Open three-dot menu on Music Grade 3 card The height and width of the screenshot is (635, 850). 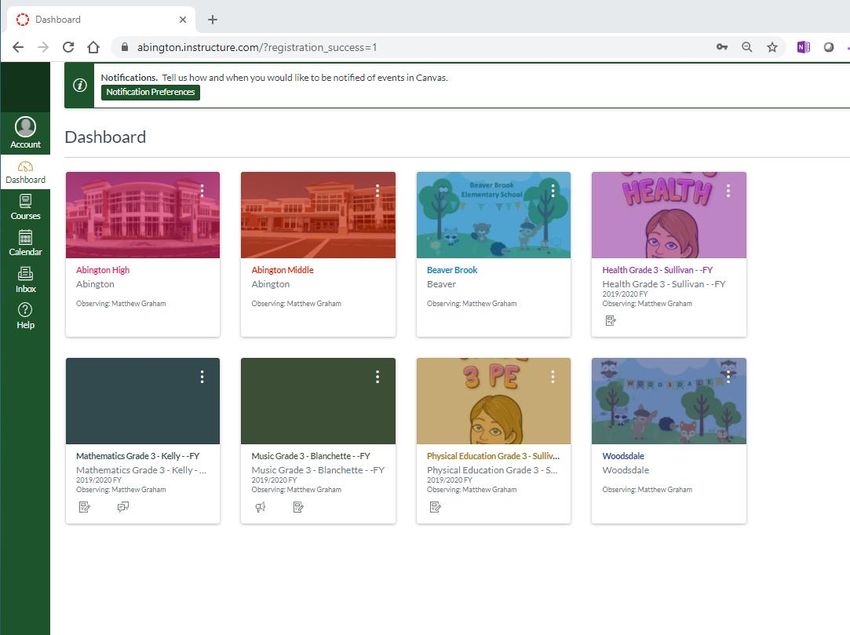tap(377, 377)
